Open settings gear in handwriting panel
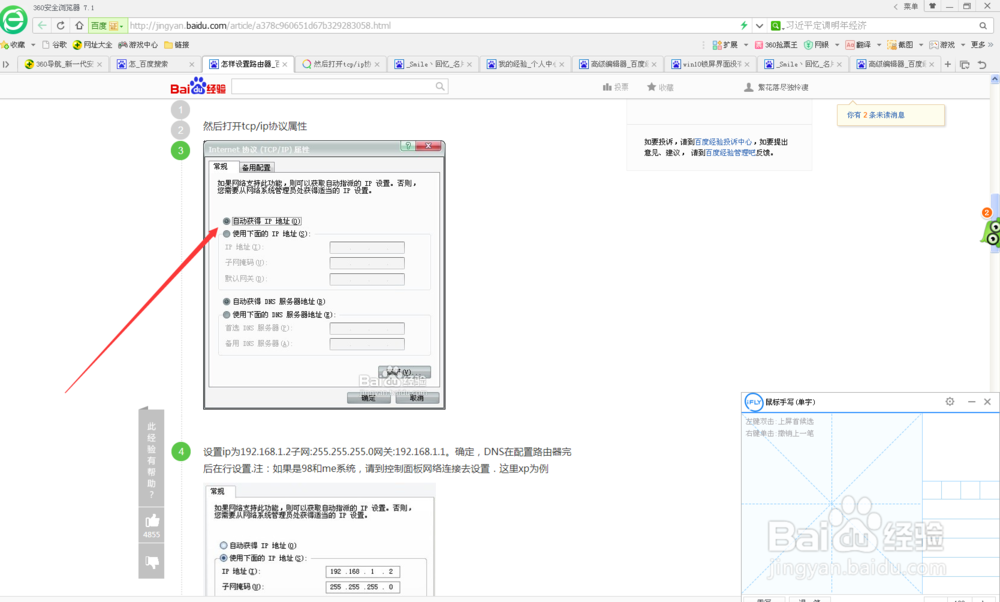The width and height of the screenshot is (1000, 602). 949,401
